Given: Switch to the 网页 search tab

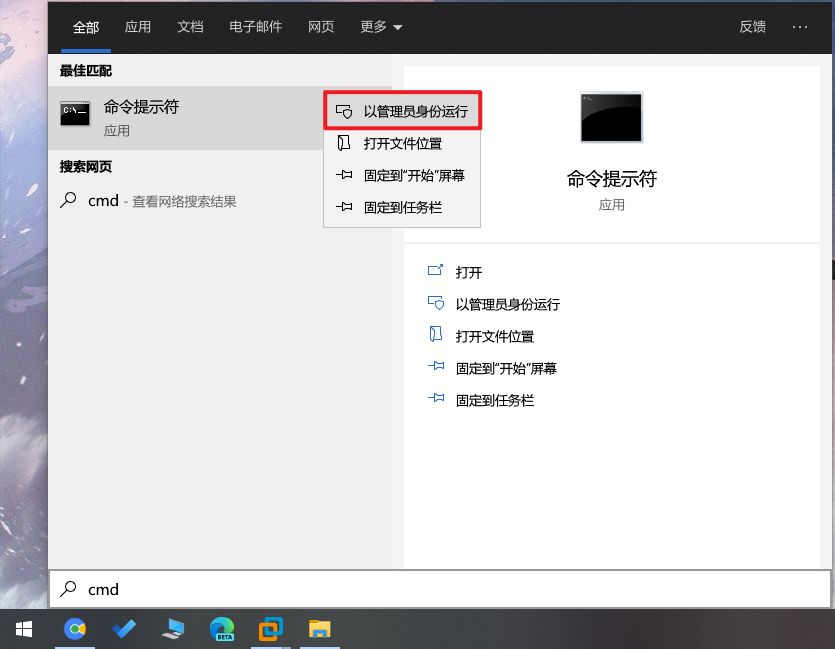Looking at the screenshot, I should (321, 27).
